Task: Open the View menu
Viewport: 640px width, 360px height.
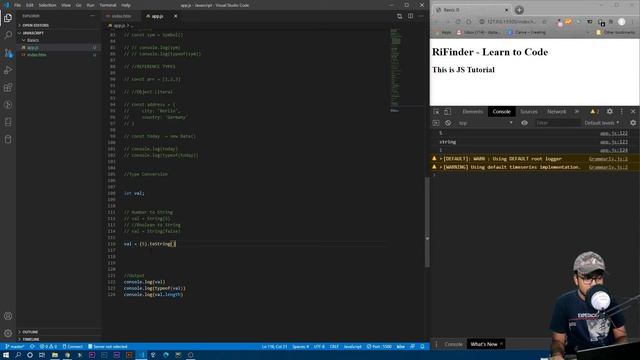Action: [66, 5]
